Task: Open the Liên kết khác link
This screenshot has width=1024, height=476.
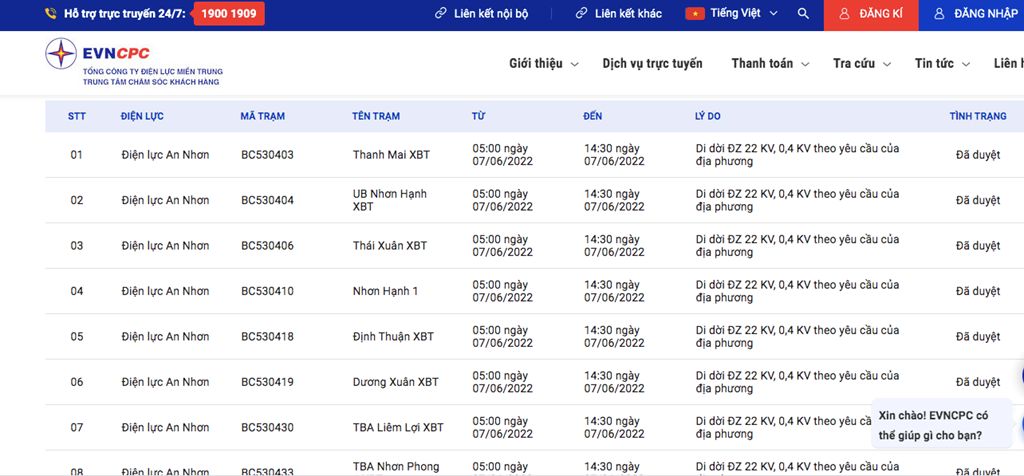Action: pos(627,14)
